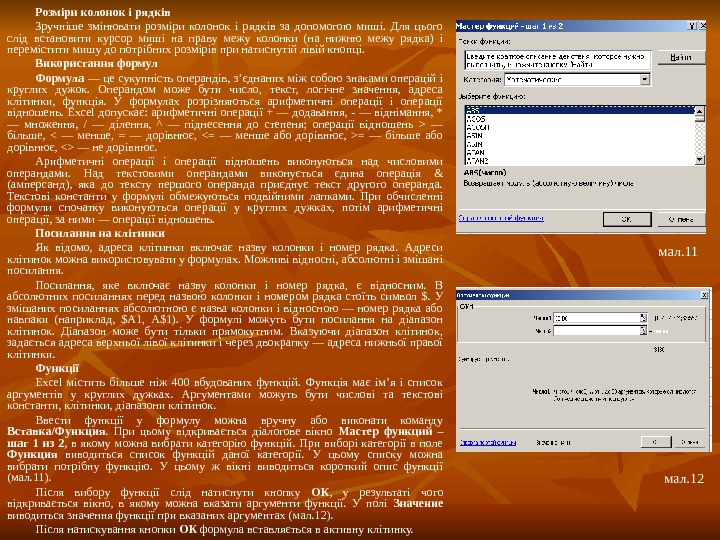Screen dimensions: 720x540
Task: Click the function list scrollbar thumb
Action: 699,118
